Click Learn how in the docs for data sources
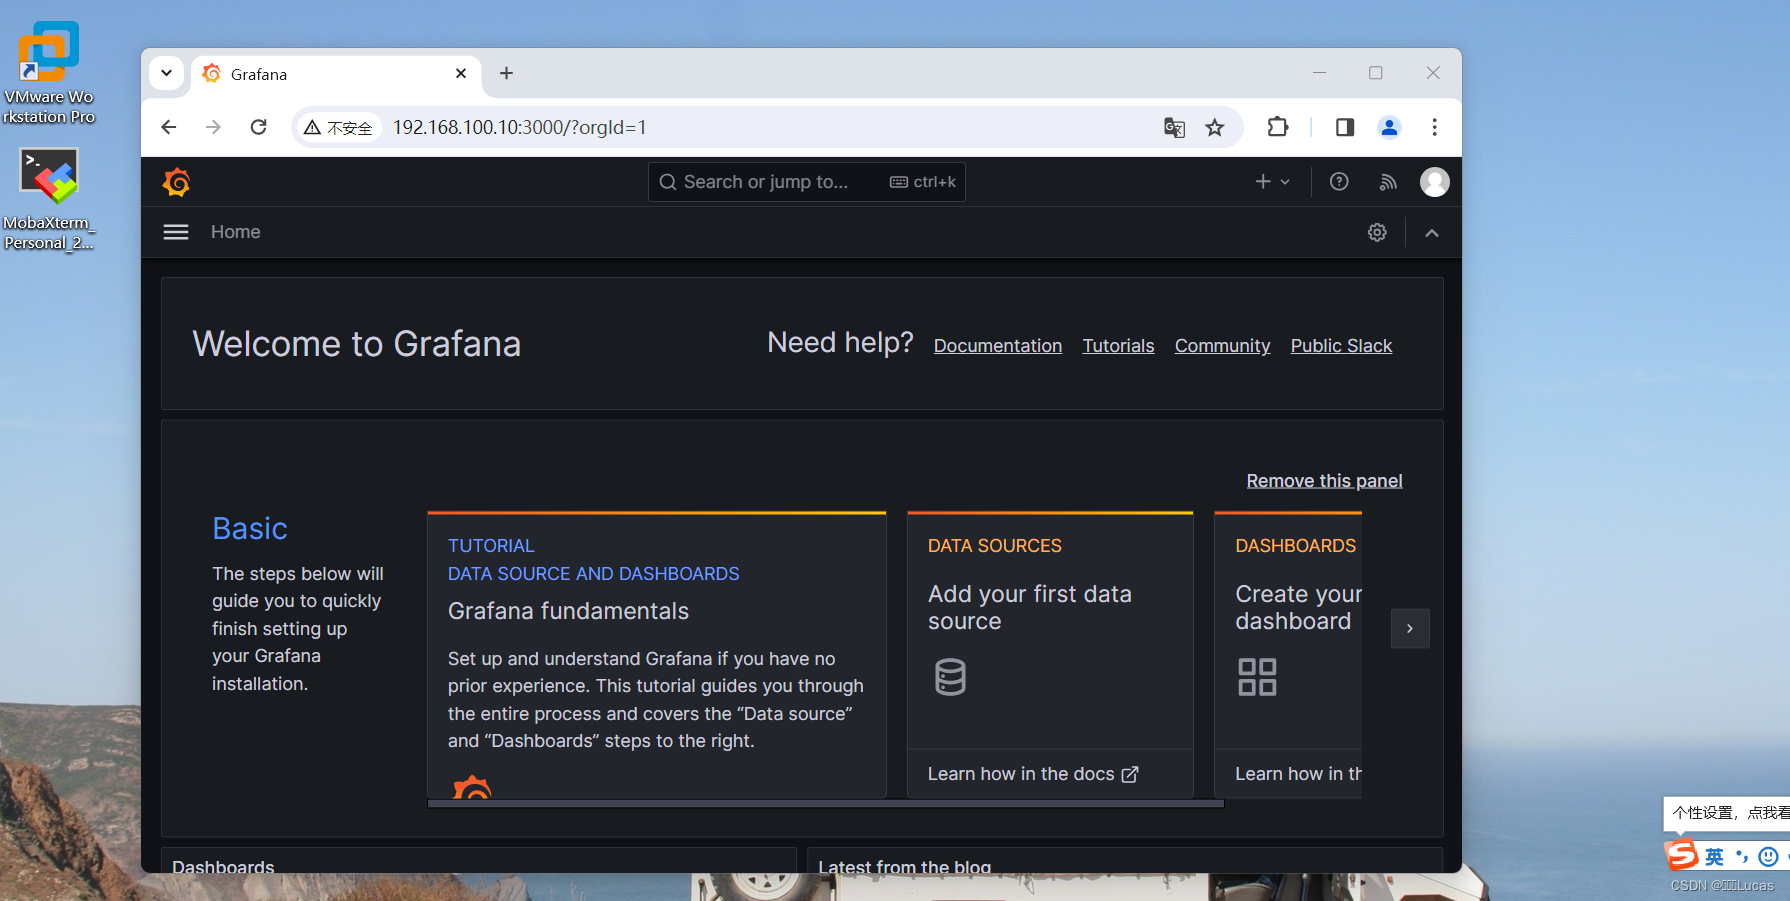Image resolution: width=1790 pixels, height=901 pixels. (x=1033, y=774)
